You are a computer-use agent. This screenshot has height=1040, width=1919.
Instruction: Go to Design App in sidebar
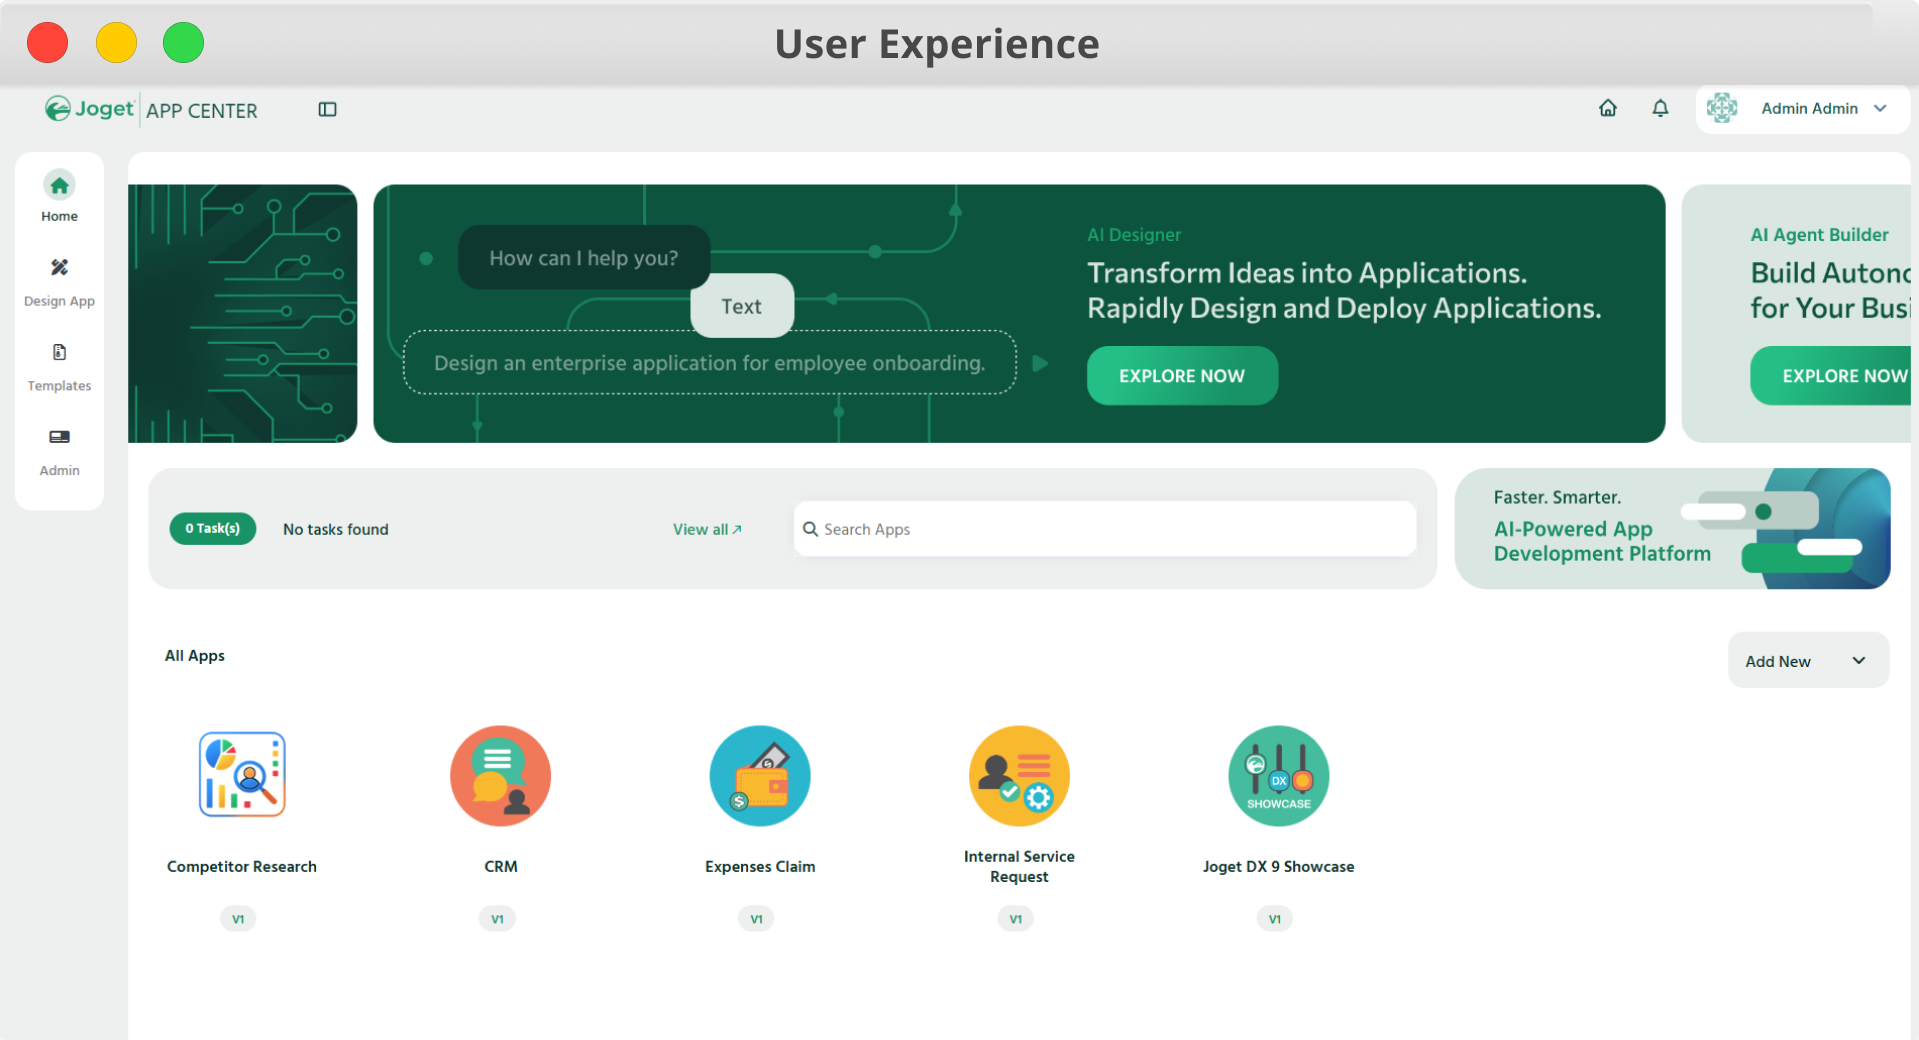(59, 282)
